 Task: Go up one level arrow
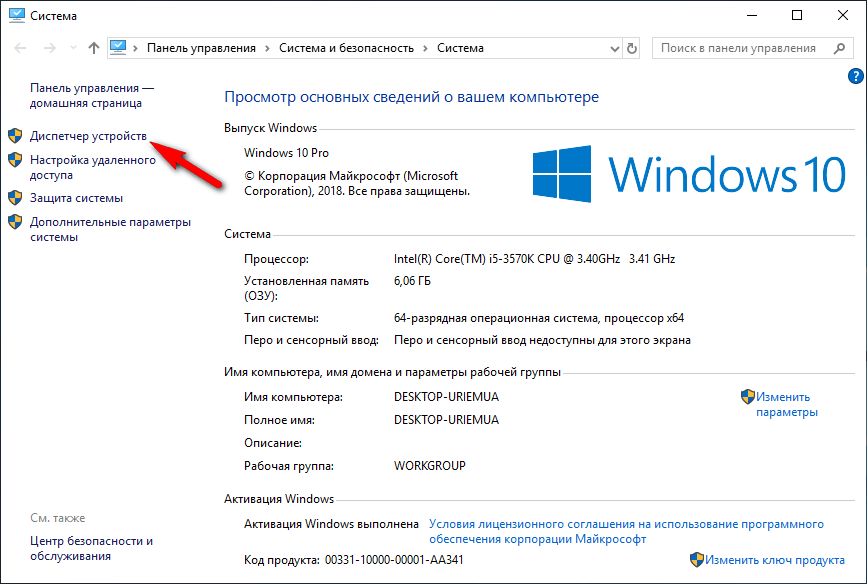click(x=93, y=48)
